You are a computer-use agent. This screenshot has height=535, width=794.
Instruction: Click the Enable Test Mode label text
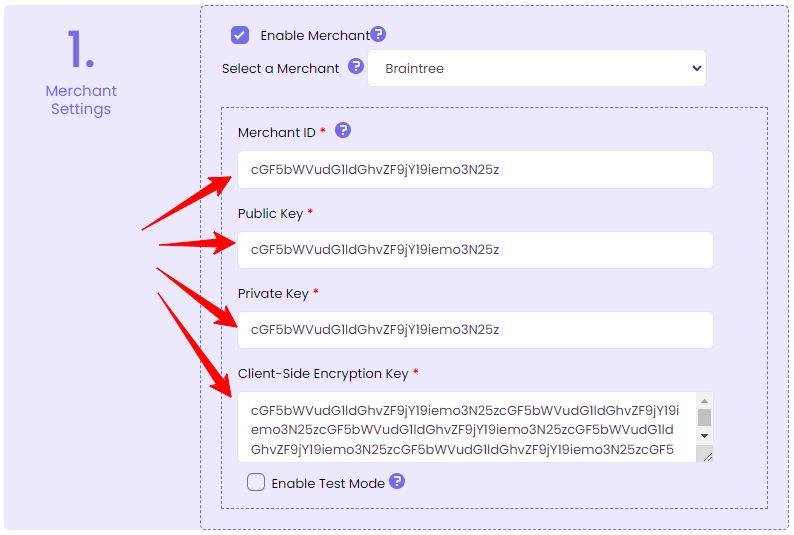point(328,483)
